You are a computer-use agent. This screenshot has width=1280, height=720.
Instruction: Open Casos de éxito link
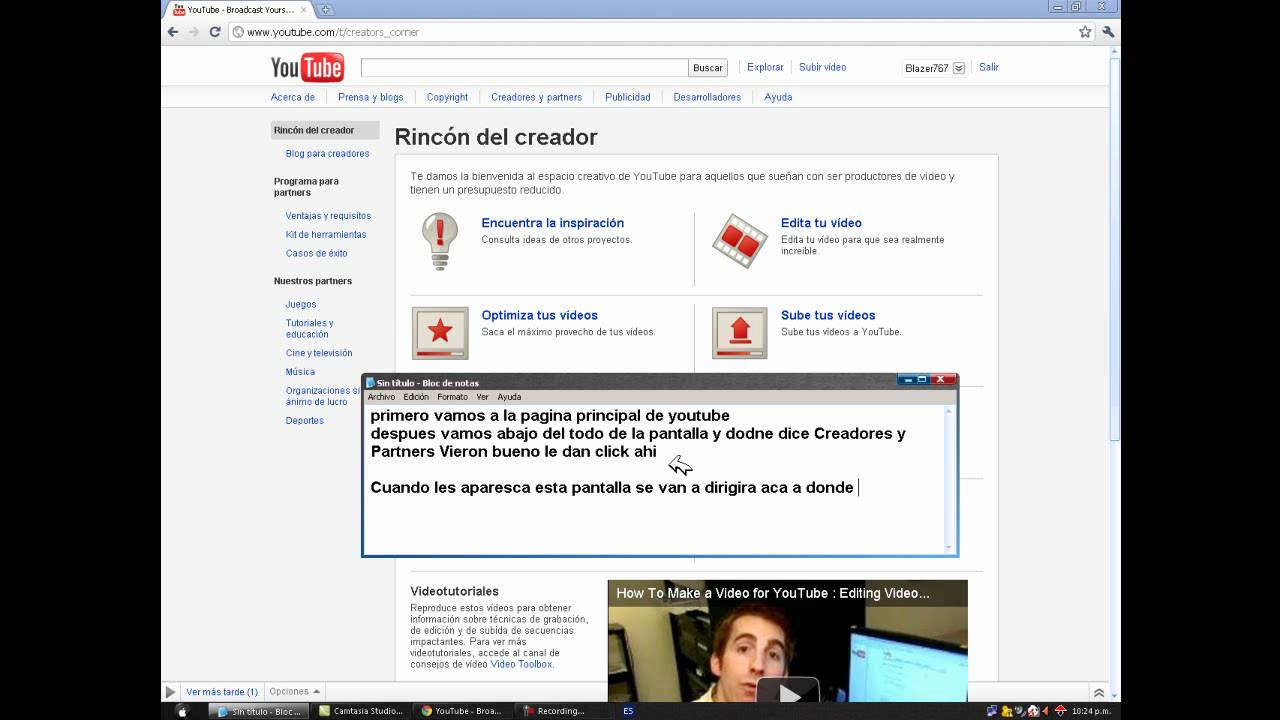316,254
